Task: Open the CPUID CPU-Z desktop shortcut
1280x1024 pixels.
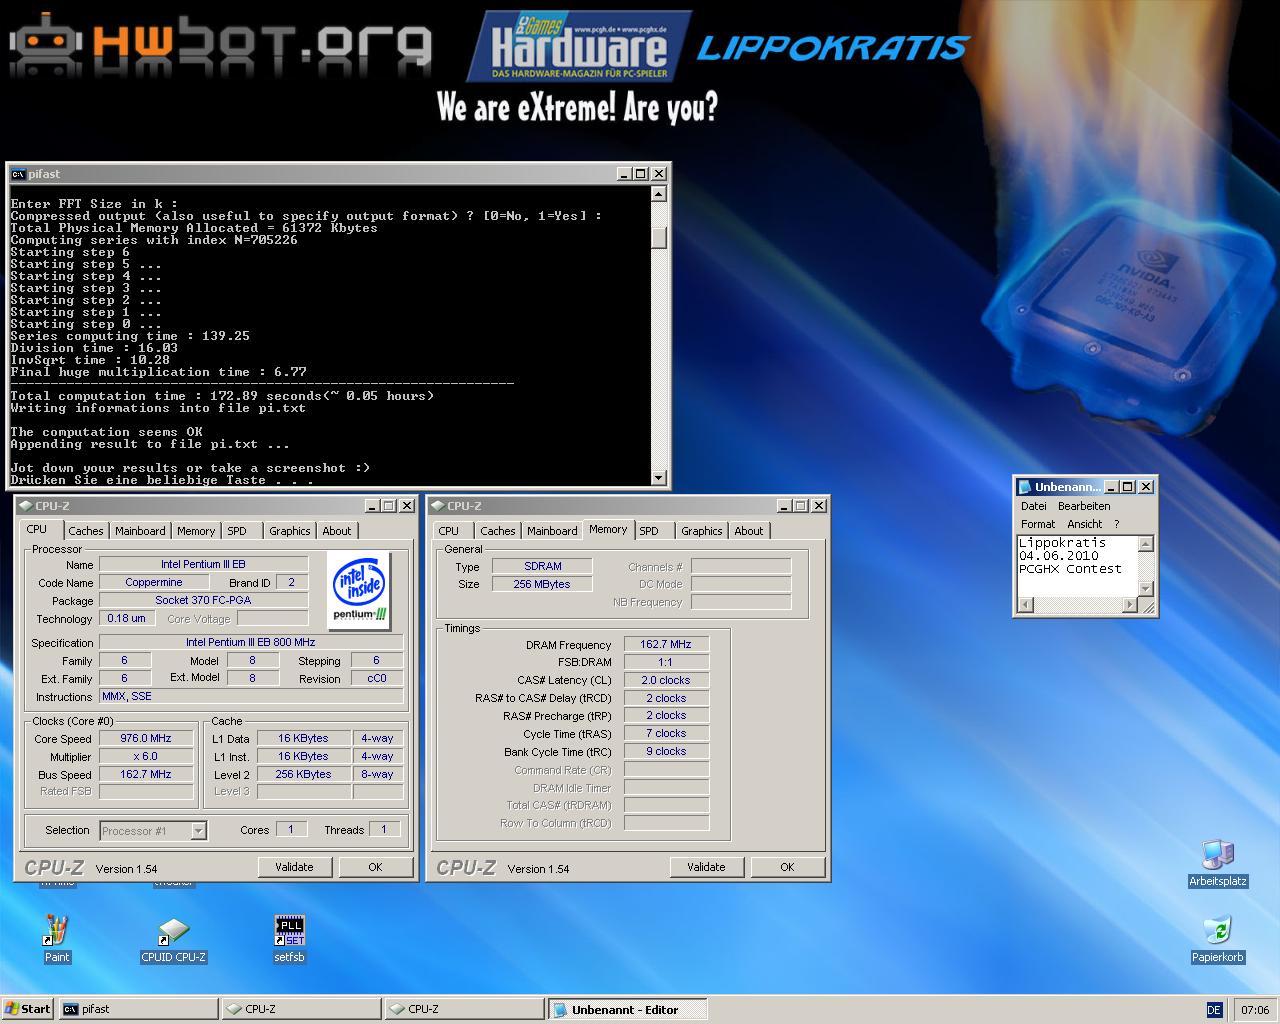Action: click(x=173, y=940)
